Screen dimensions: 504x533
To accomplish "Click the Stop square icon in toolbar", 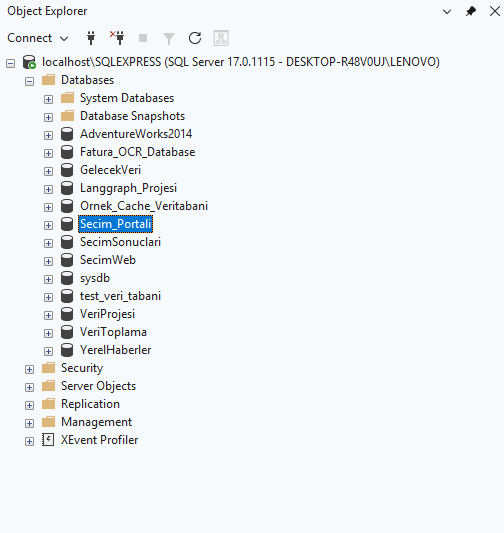I will point(143,38).
